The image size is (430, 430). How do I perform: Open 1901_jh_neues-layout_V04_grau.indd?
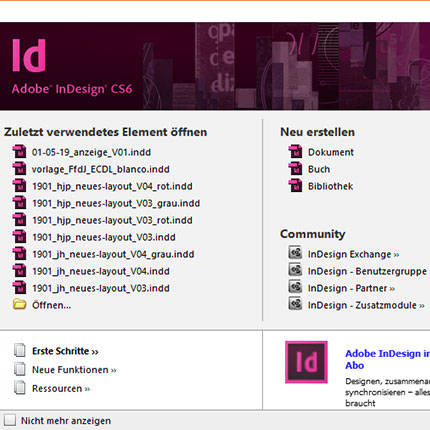(113, 254)
